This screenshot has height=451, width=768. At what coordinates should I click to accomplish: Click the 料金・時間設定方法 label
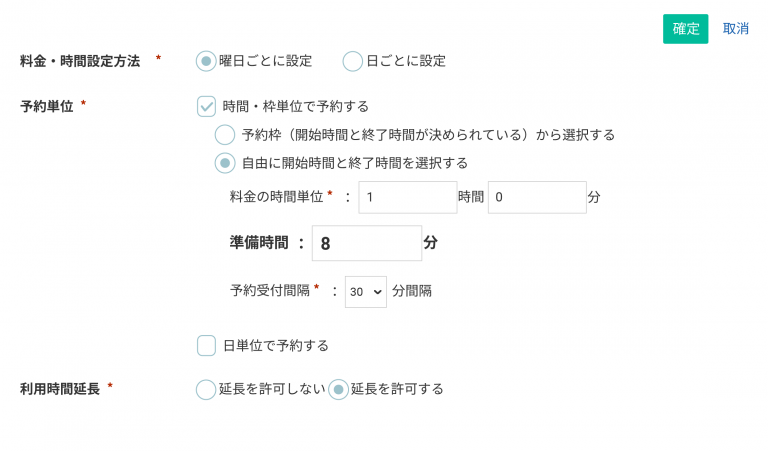[80, 61]
